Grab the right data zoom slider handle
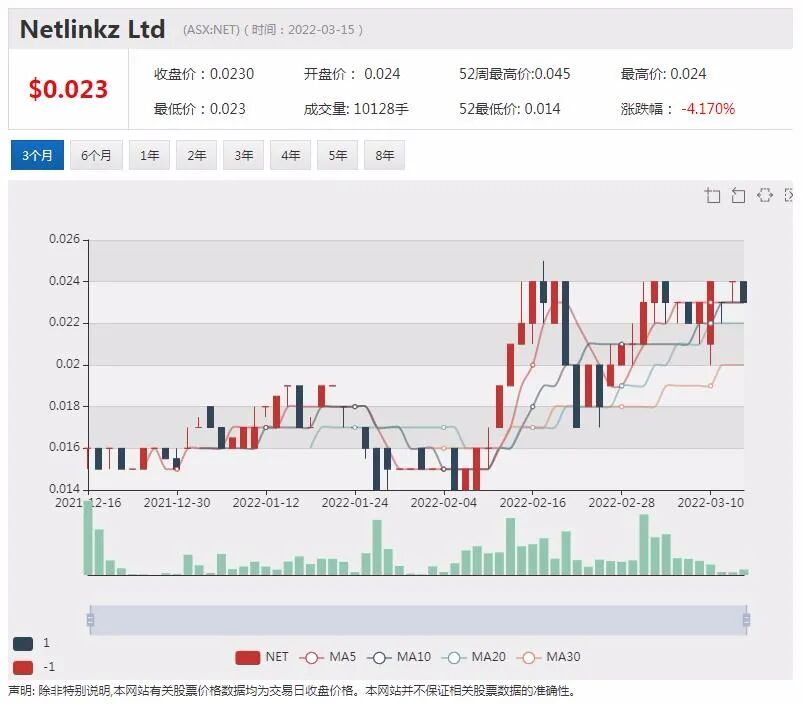802x705 pixels. point(746,620)
